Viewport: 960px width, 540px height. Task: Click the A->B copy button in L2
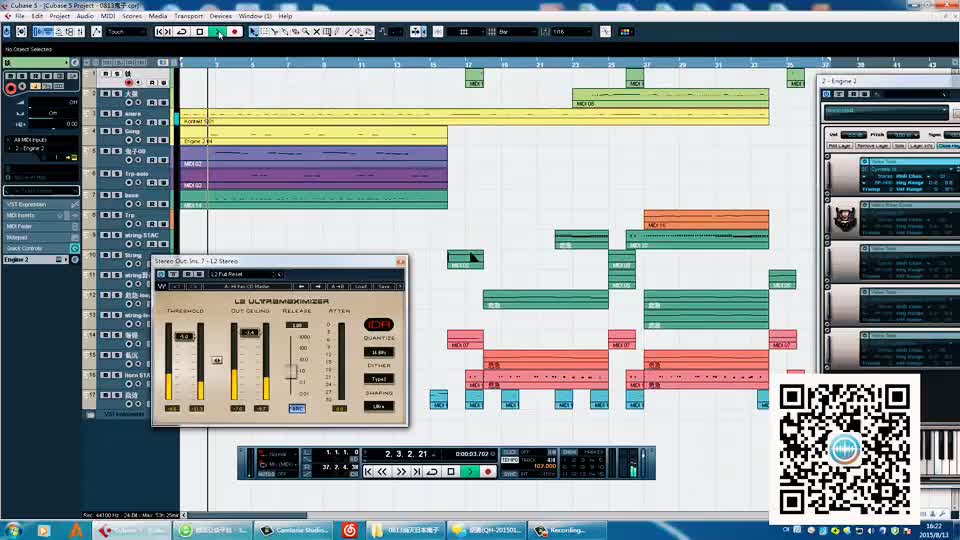click(337, 287)
